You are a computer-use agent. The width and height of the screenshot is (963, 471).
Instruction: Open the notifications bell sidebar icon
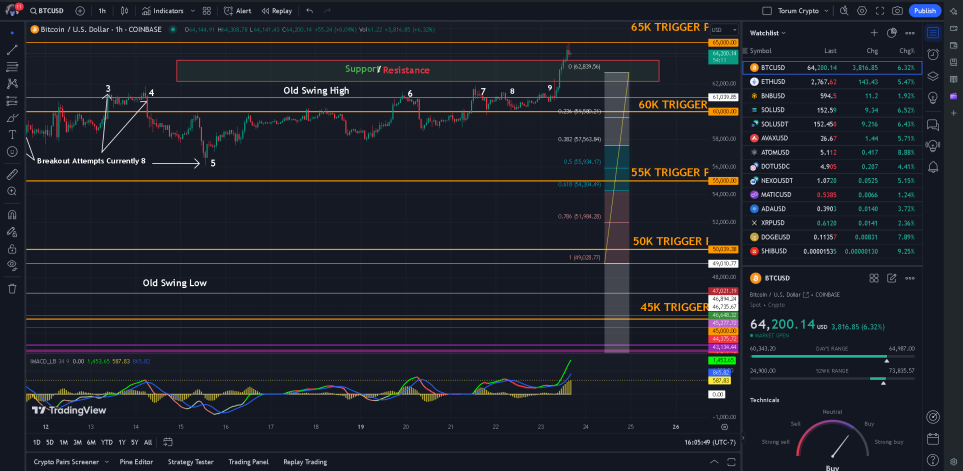pyautogui.click(x=933, y=166)
